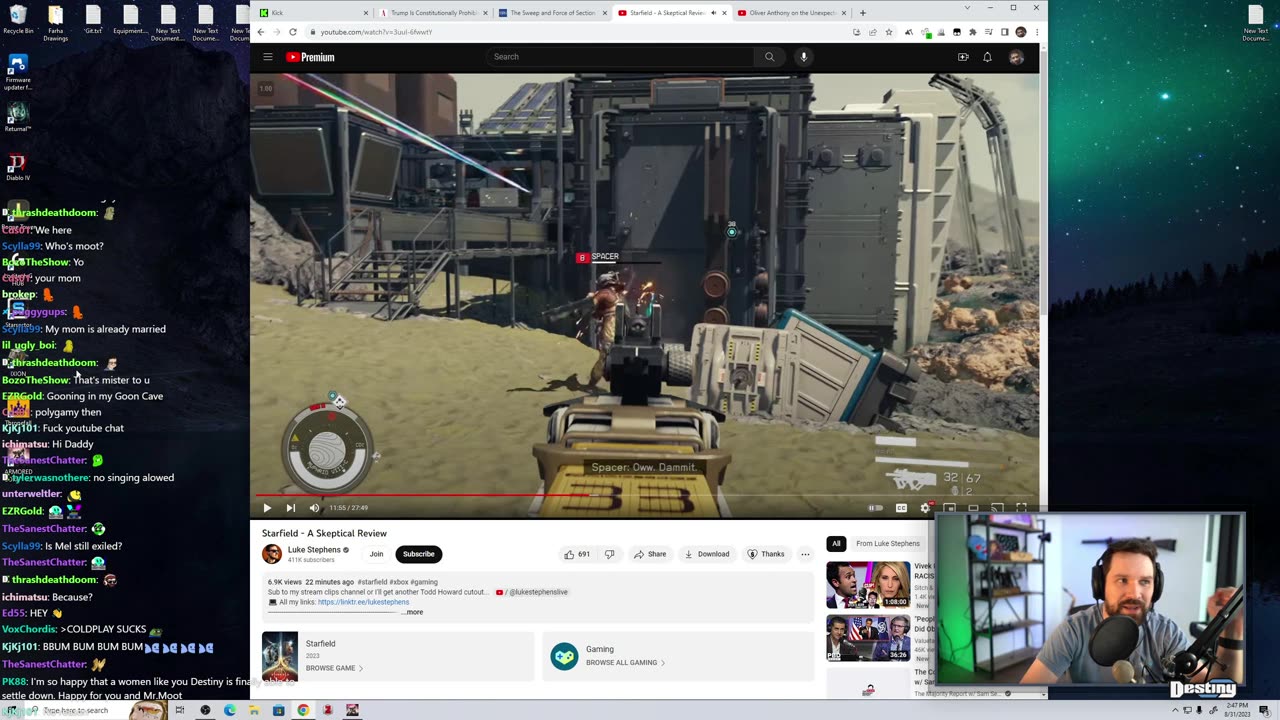The width and height of the screenshot is (1280, 720).
Task: Open the 1:08:00 recommended video thumbnail
Action: tap(867, 585)
